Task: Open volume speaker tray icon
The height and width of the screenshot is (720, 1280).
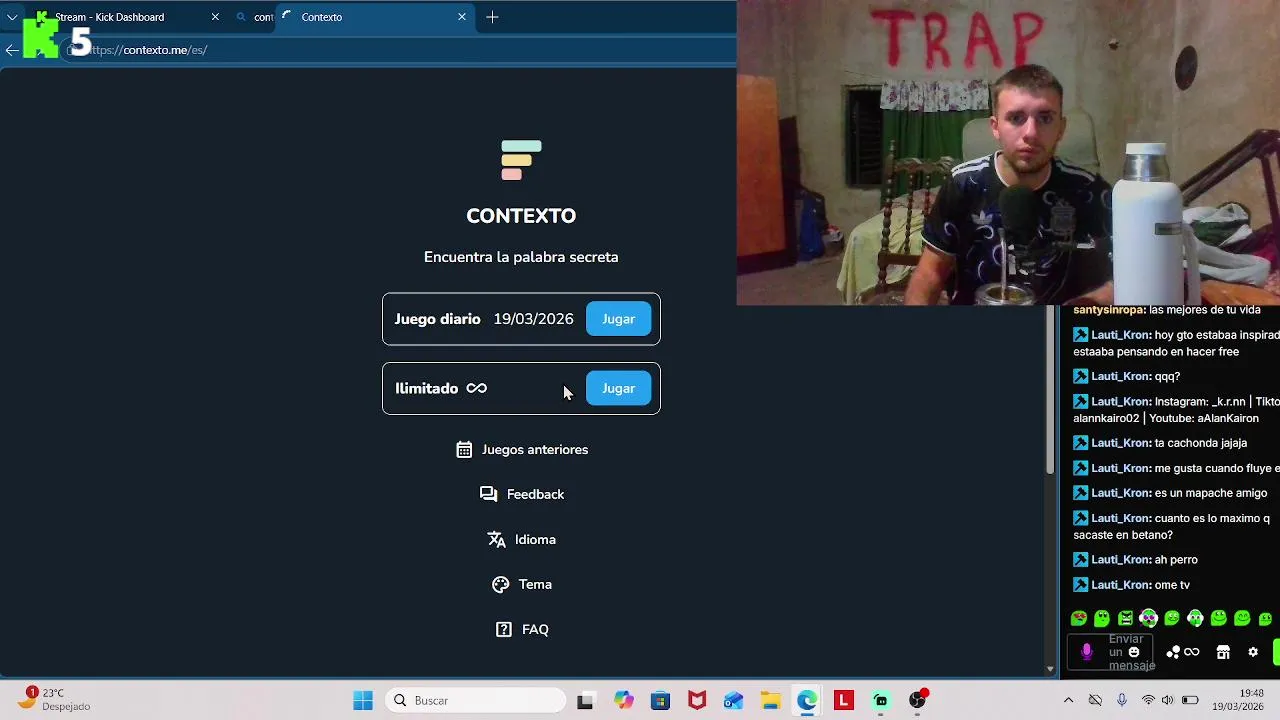Action: 1167,701
